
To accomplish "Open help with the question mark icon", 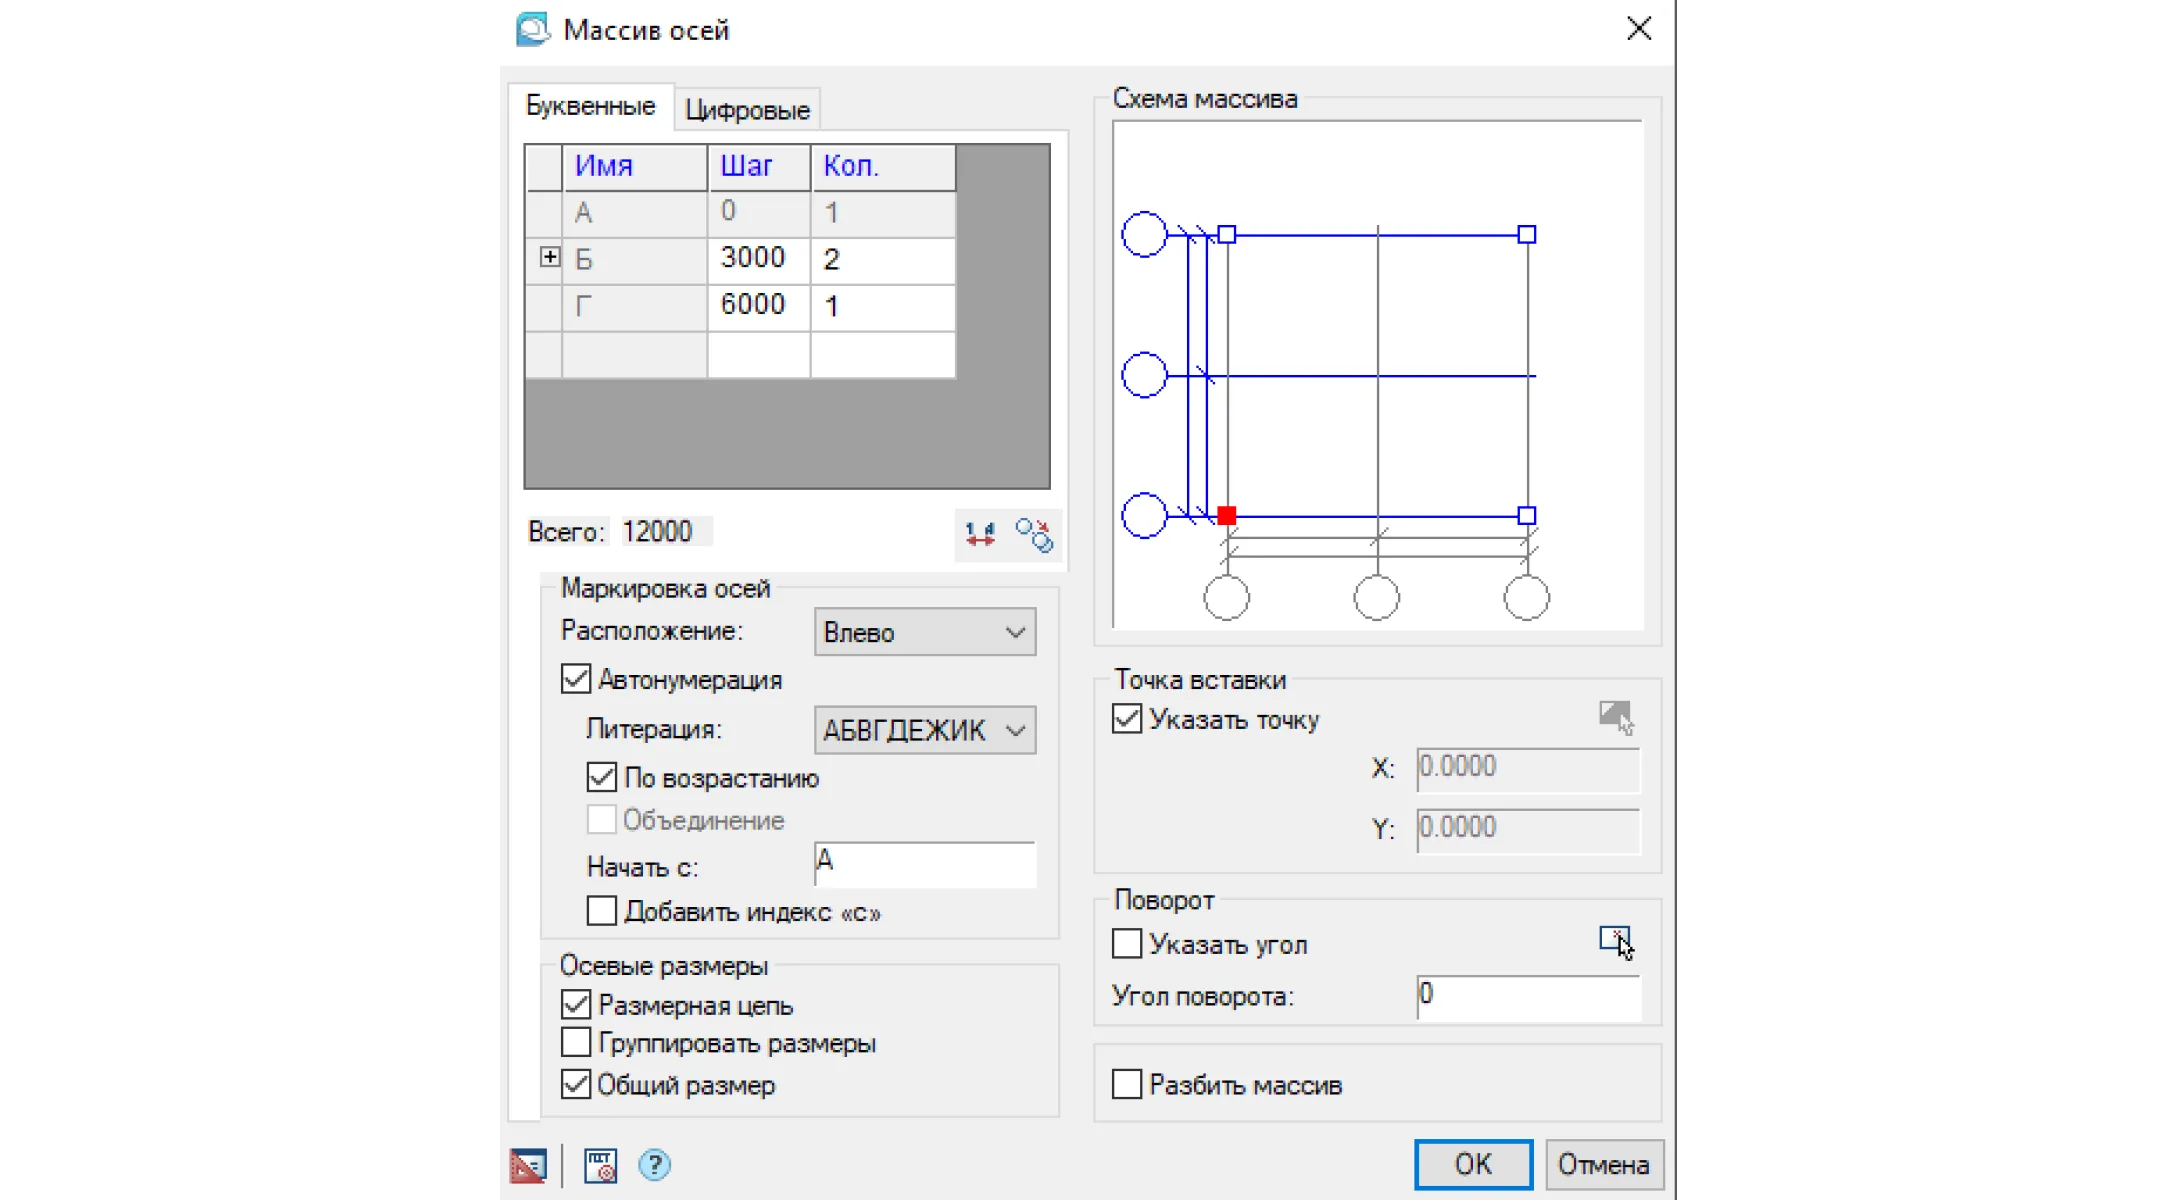I will (x=655, y=1165).
